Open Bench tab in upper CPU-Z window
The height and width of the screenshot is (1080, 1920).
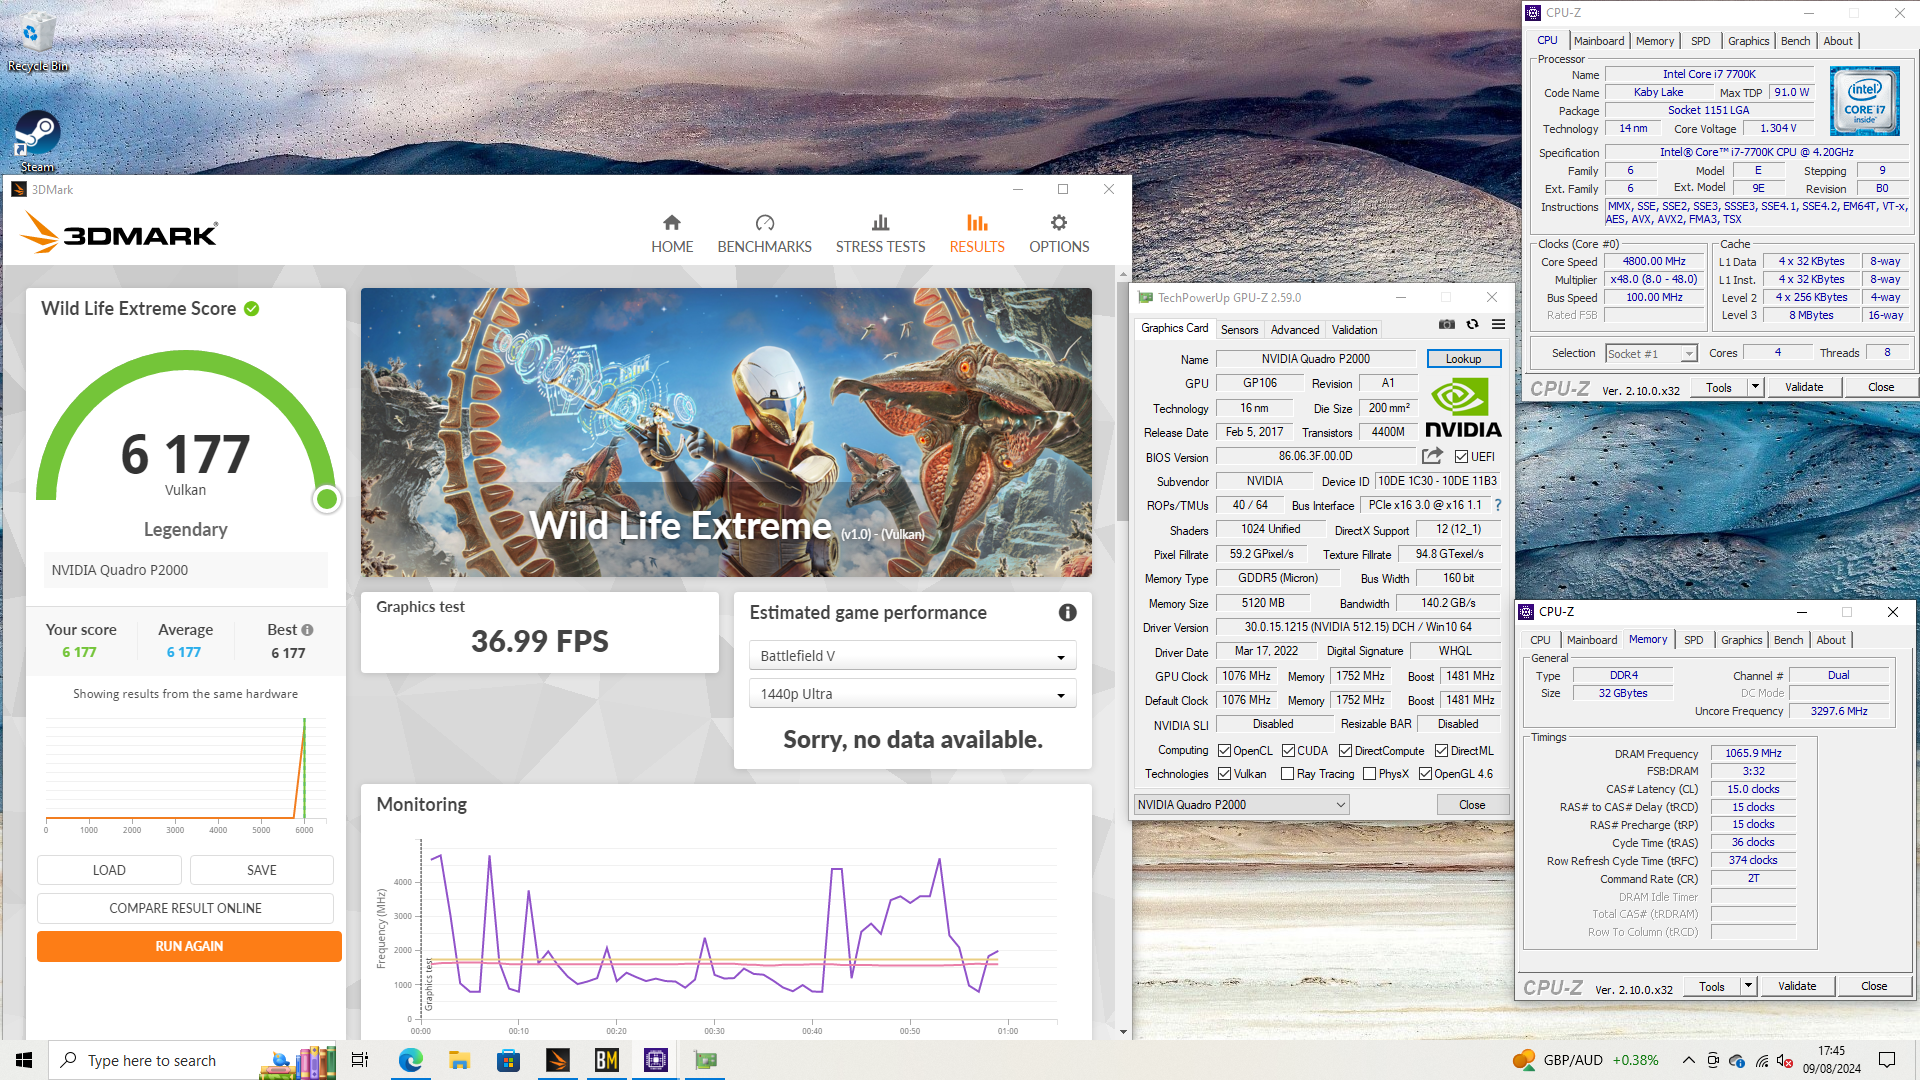pyautogui.click(x=1795, y=41)
